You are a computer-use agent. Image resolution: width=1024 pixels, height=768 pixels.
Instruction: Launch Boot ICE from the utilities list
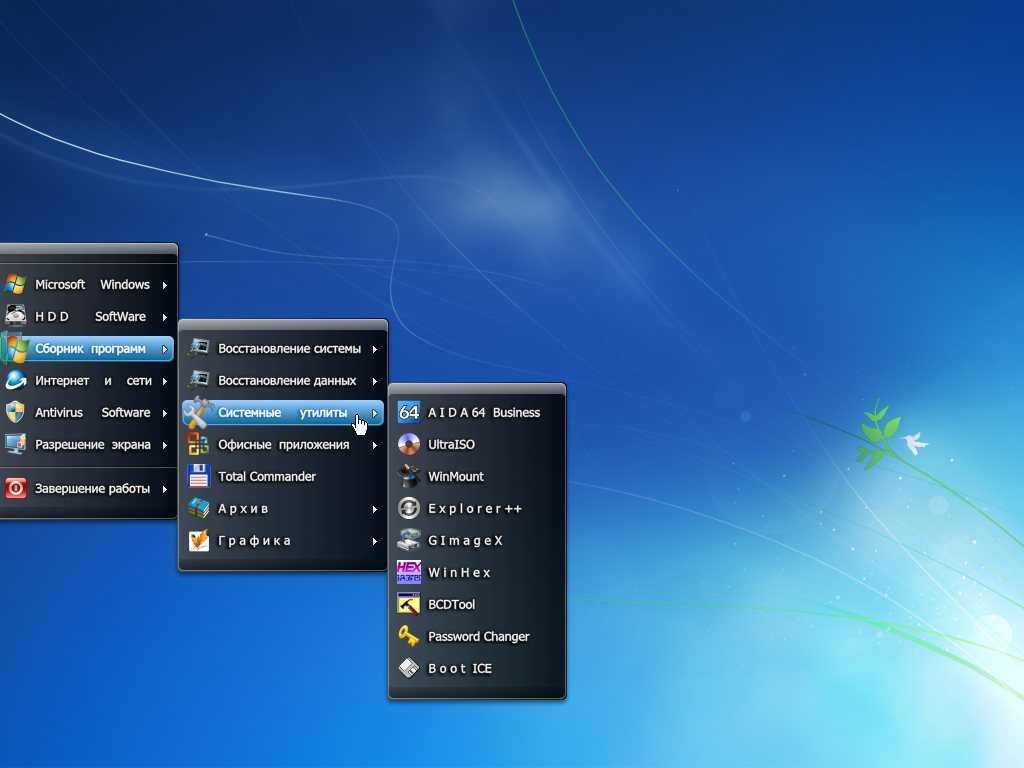(x=477, y=669)
